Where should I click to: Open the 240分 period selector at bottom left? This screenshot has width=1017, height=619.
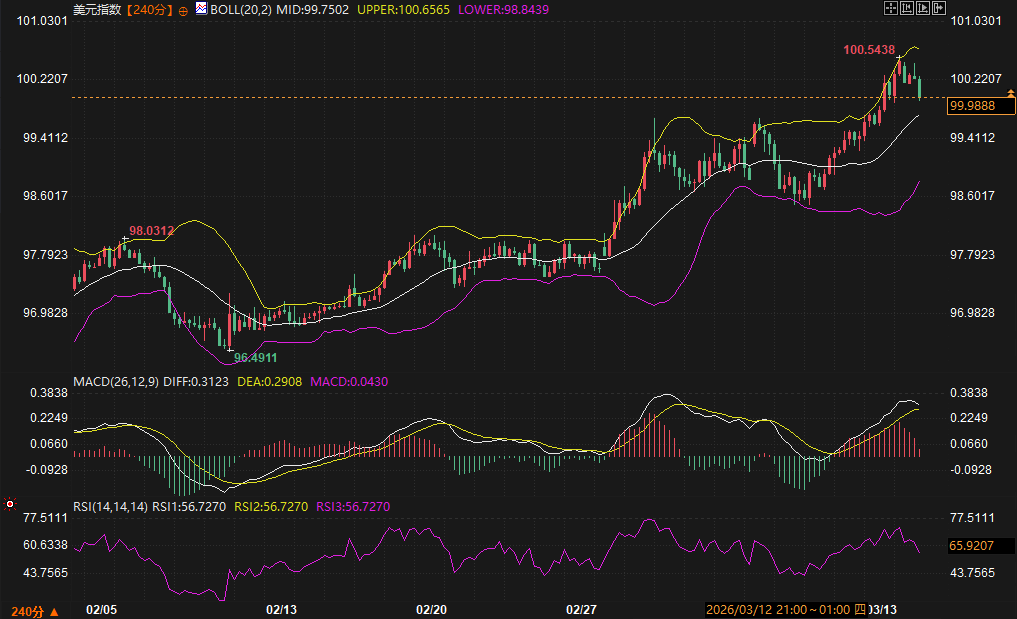coord(34,609)
